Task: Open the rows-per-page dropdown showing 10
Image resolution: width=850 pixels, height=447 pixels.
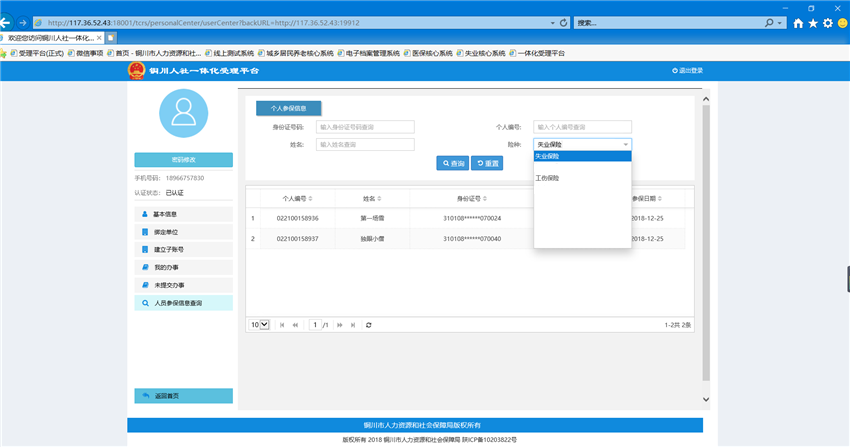Action: point(259,325)
